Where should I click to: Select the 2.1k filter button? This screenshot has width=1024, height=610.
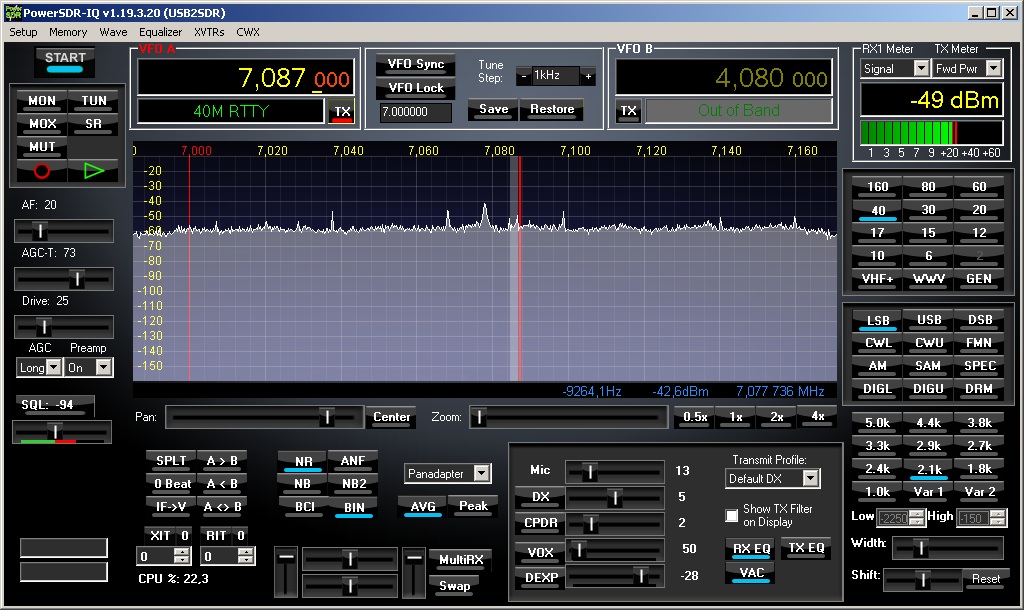coord(928,470)
